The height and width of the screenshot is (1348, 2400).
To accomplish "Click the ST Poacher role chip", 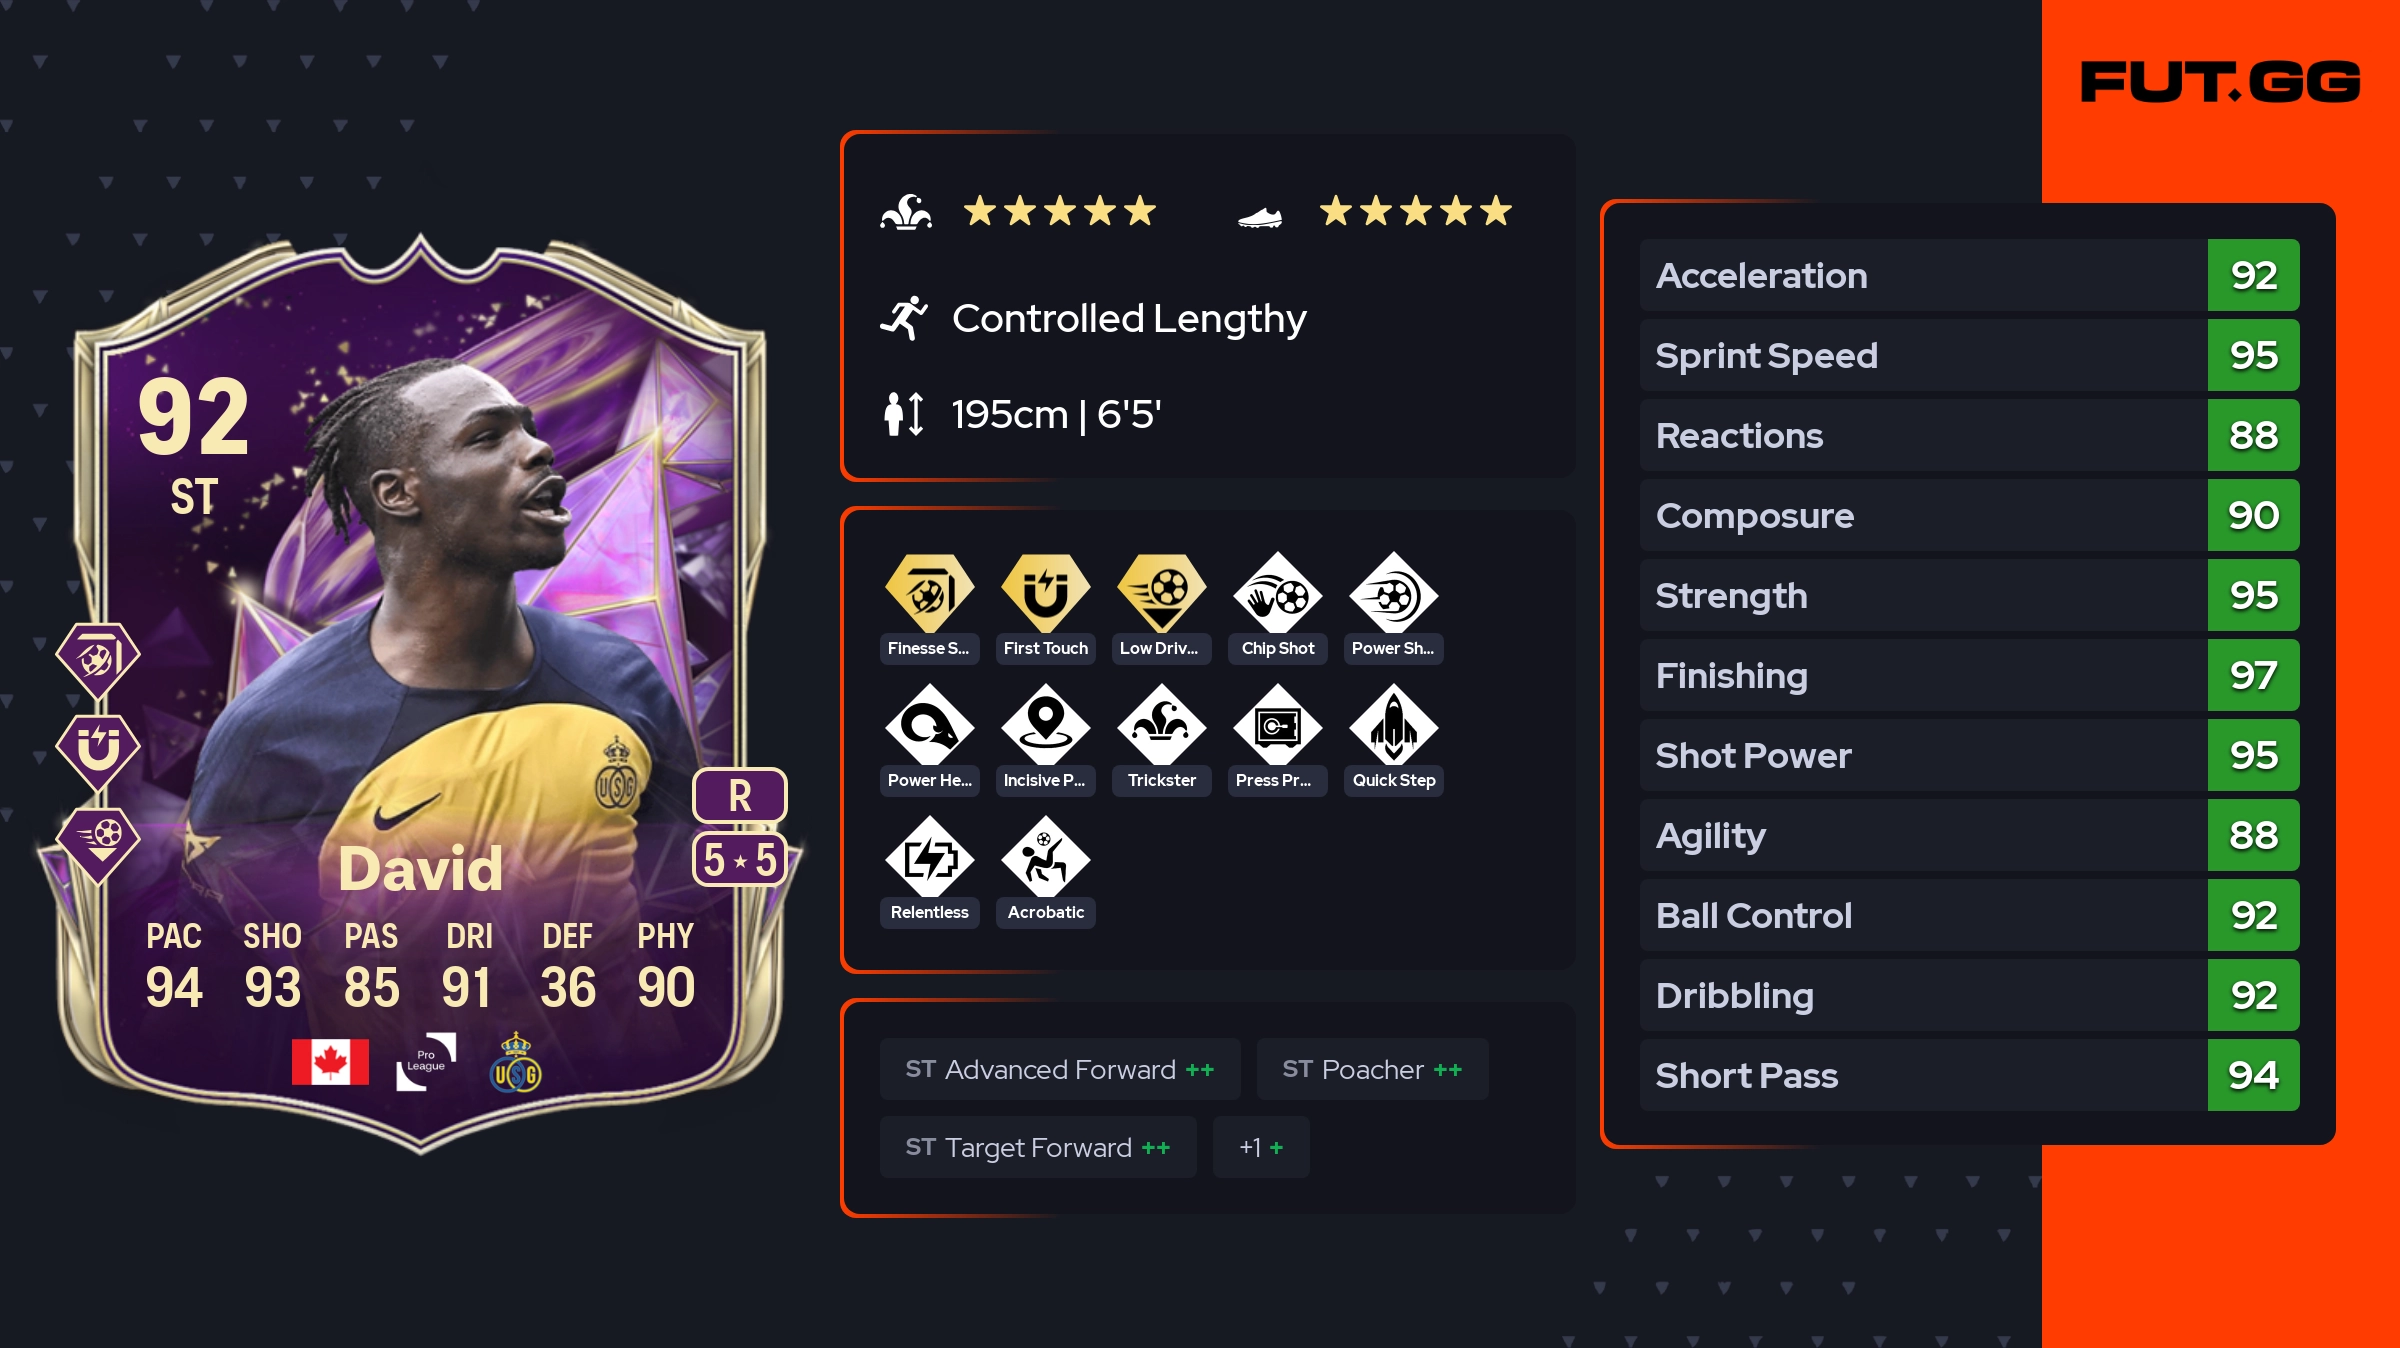I will 1372,1069.
